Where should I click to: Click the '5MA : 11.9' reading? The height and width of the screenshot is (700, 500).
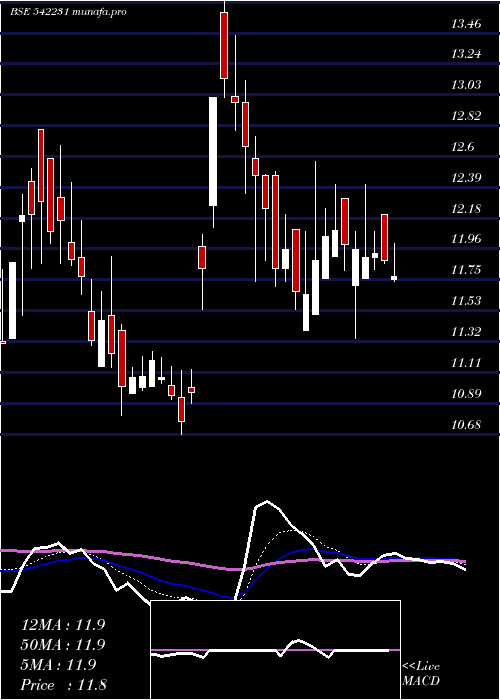(58, 665)
